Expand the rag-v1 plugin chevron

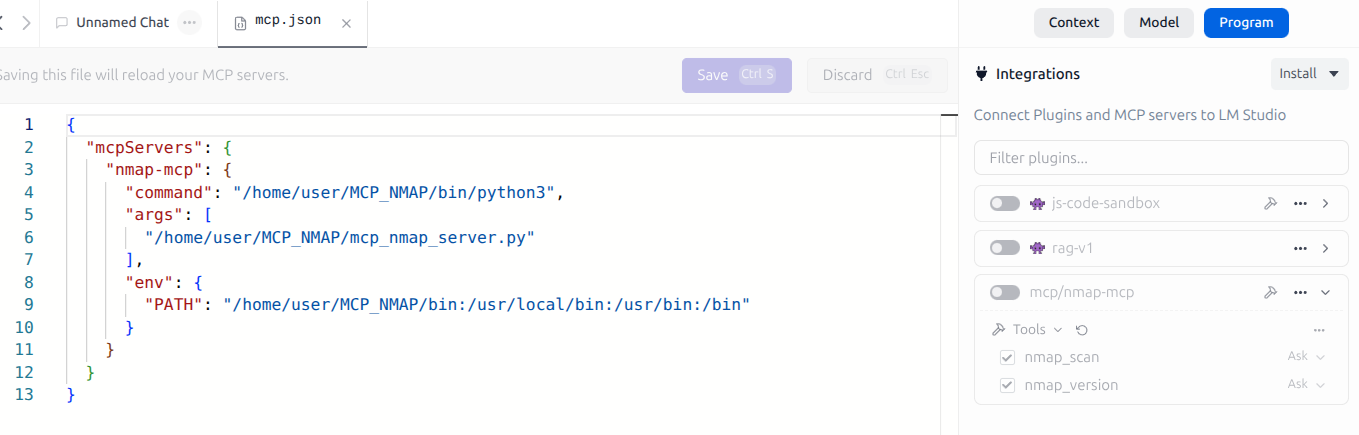1326,248
